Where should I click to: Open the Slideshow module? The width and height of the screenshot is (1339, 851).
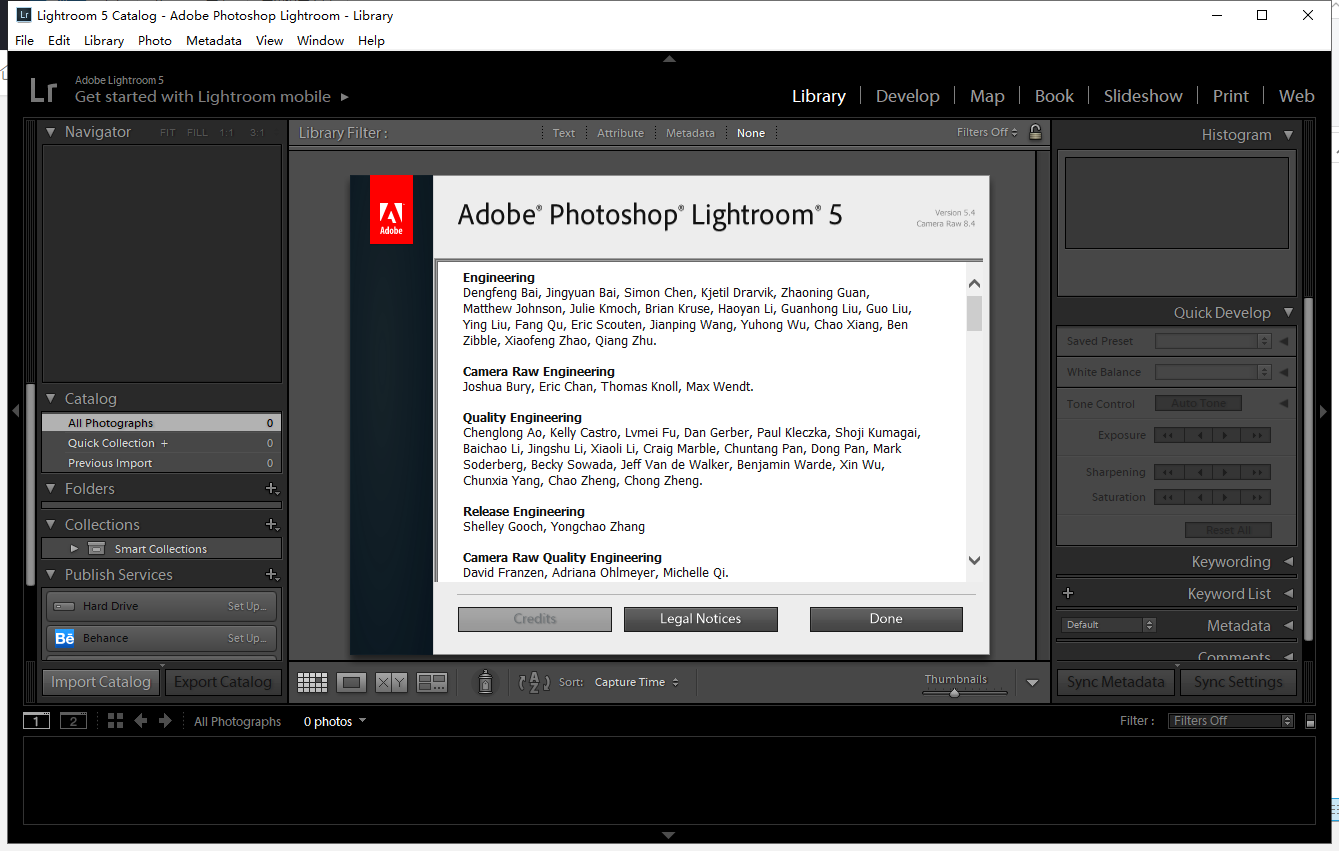(1143, 96)
